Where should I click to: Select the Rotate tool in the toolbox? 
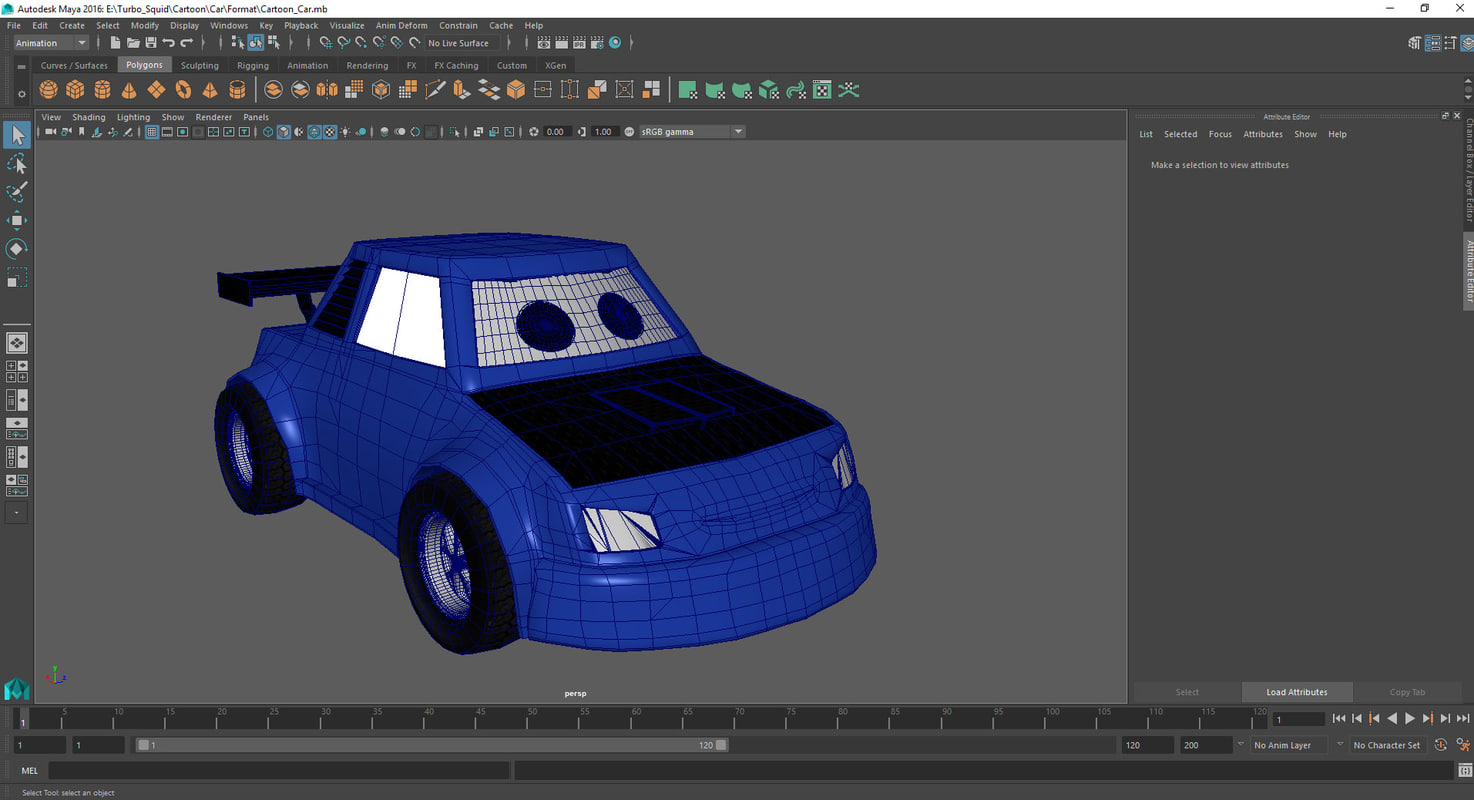point(17,249)
